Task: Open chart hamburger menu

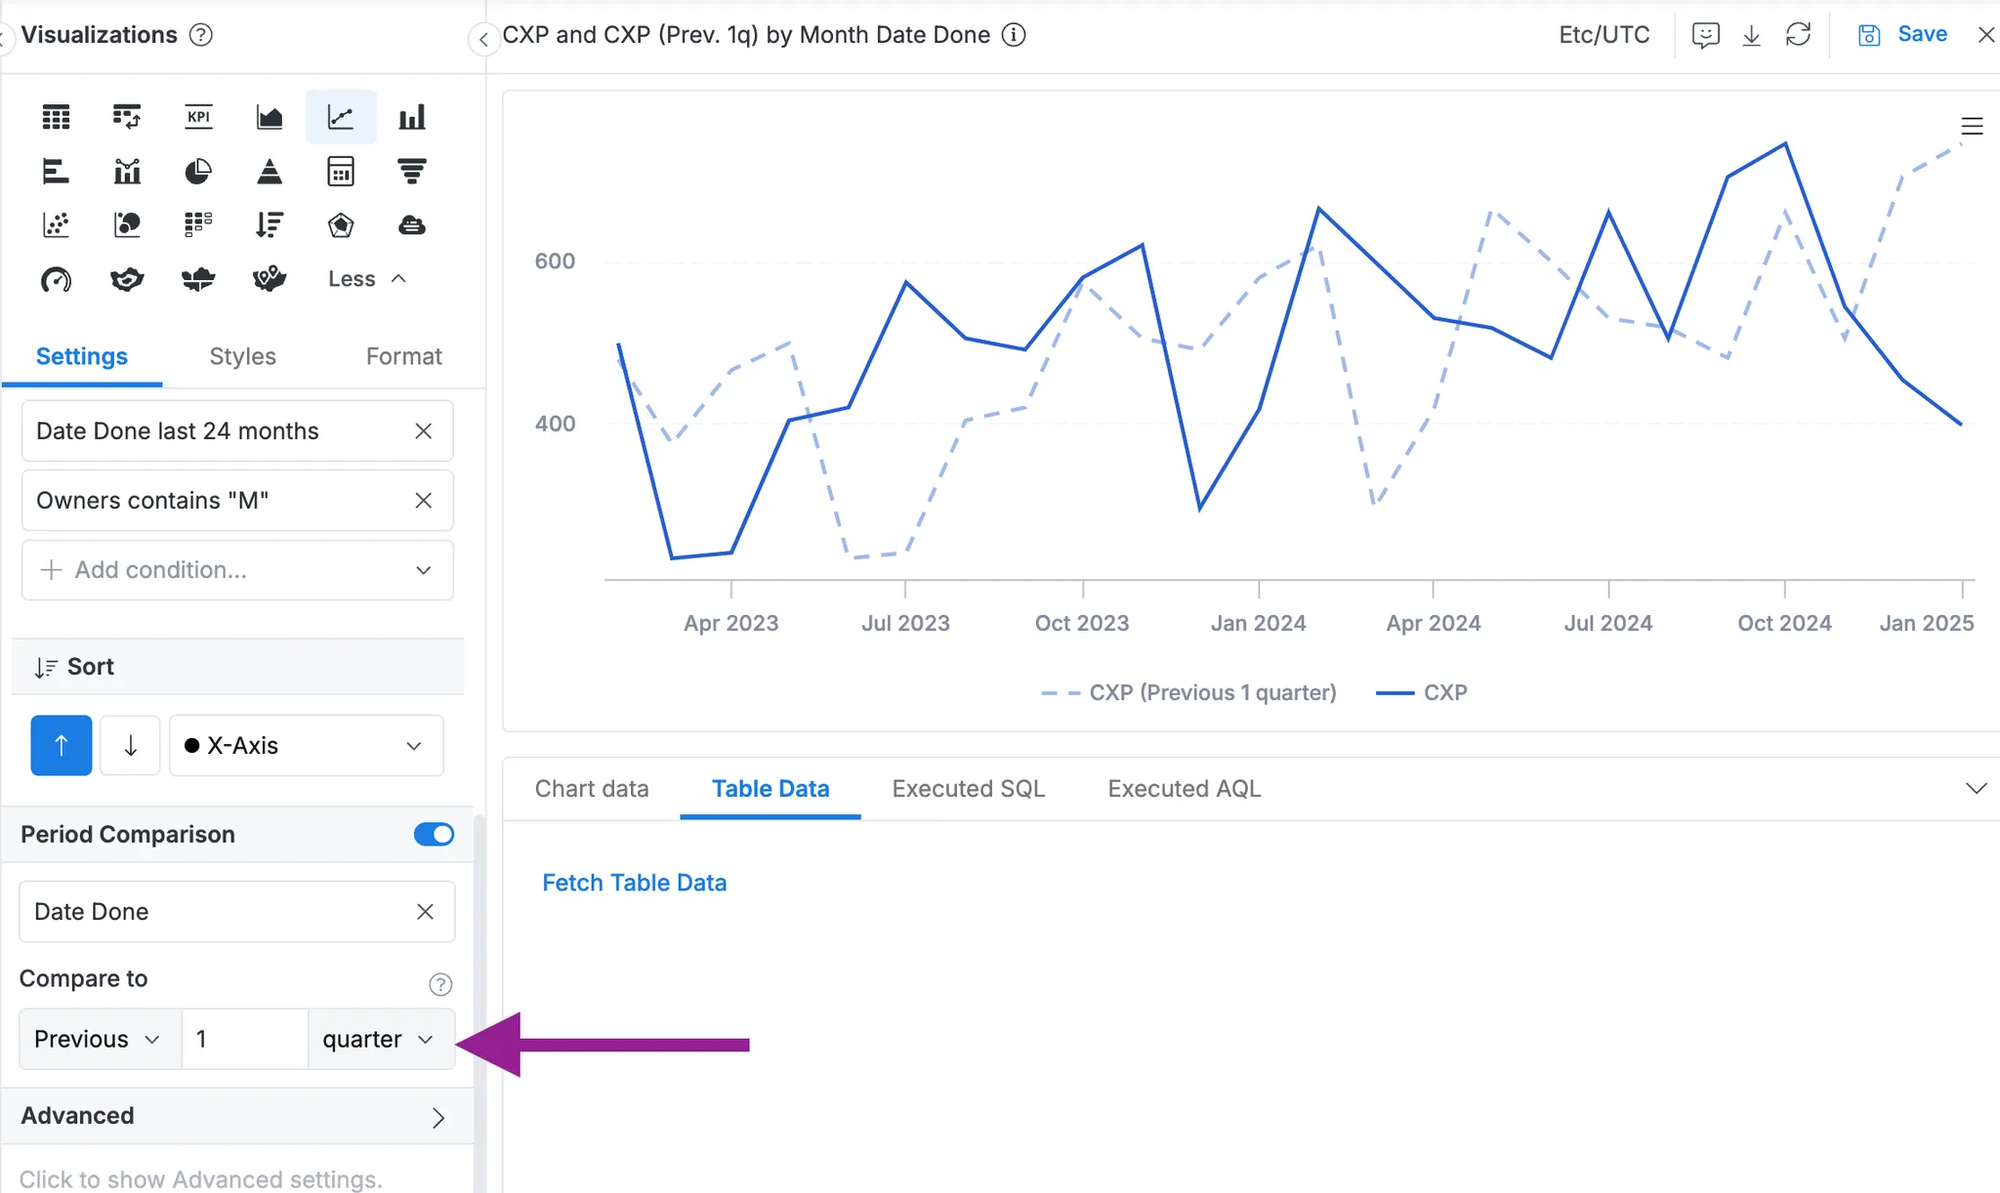Action: (1971, 126)
